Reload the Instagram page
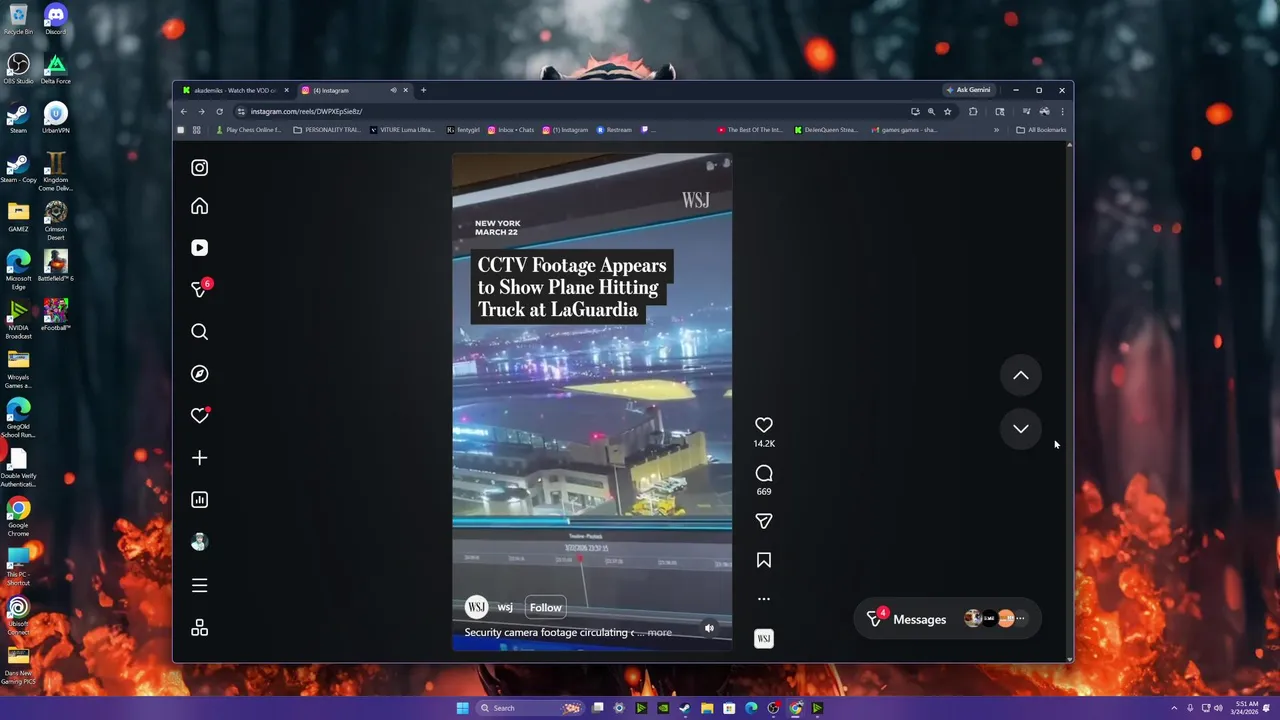 [219, 111]
